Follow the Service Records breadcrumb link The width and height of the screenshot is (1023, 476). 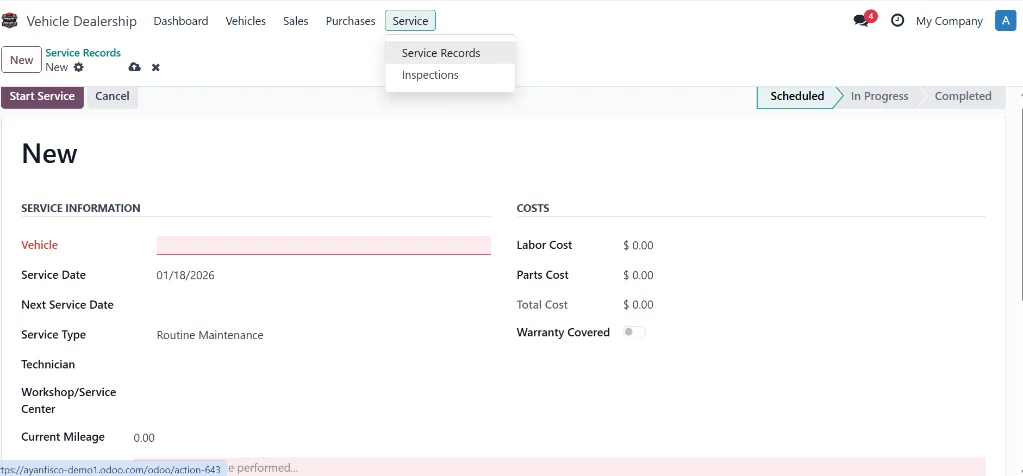point(83,53)
